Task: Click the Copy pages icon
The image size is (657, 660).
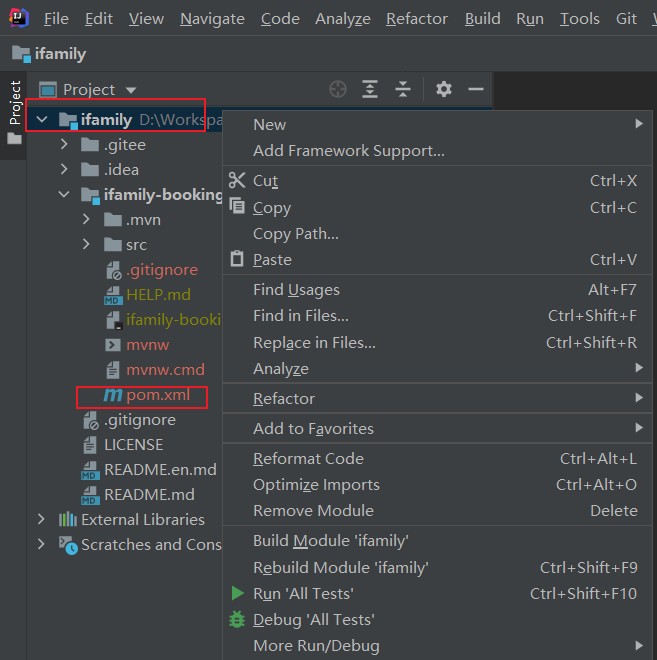Action: [237, 206]
